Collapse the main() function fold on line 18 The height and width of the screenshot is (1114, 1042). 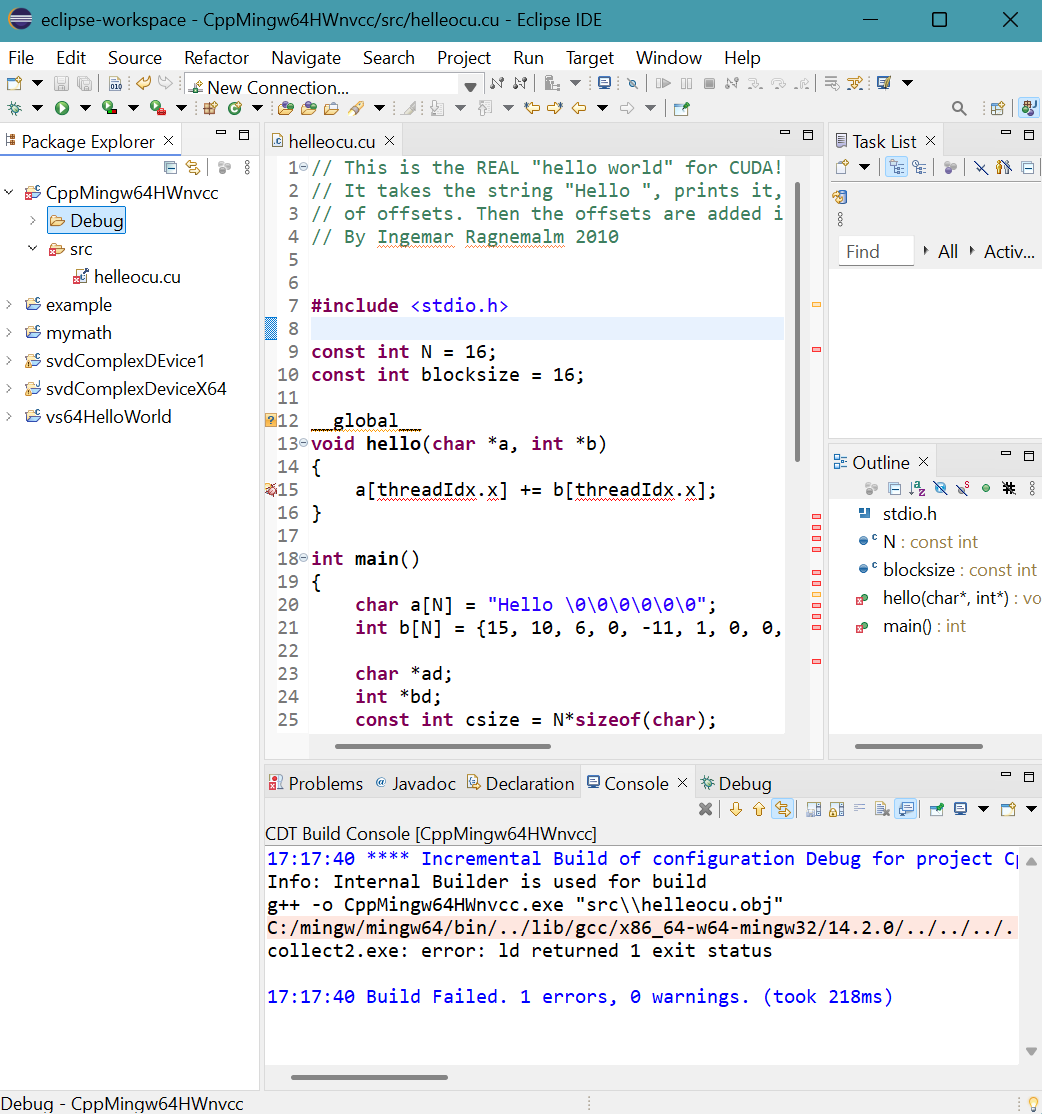(x=304, y=558)
